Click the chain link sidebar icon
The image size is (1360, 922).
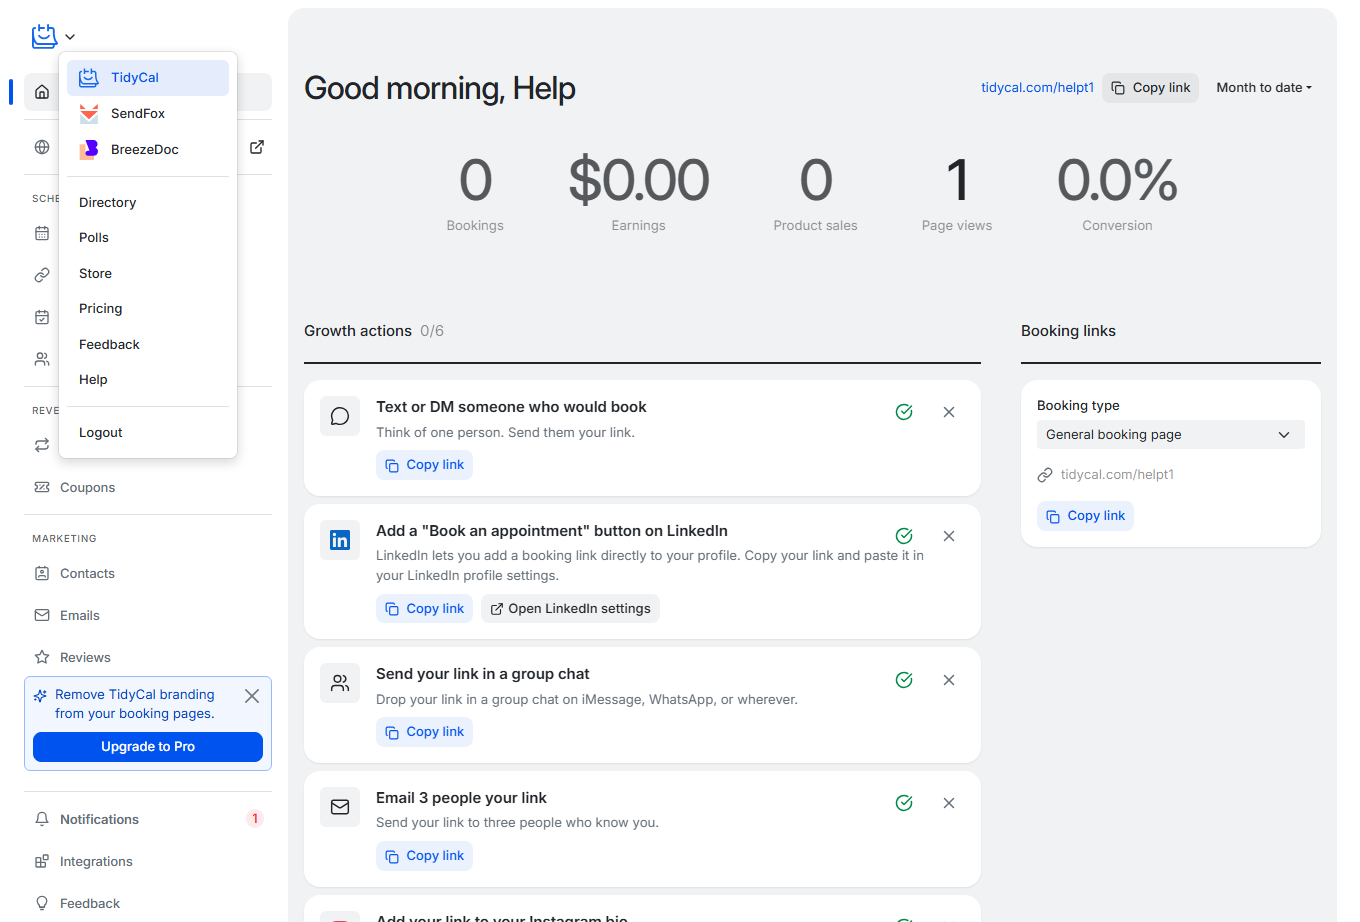[x=42, y=274]
